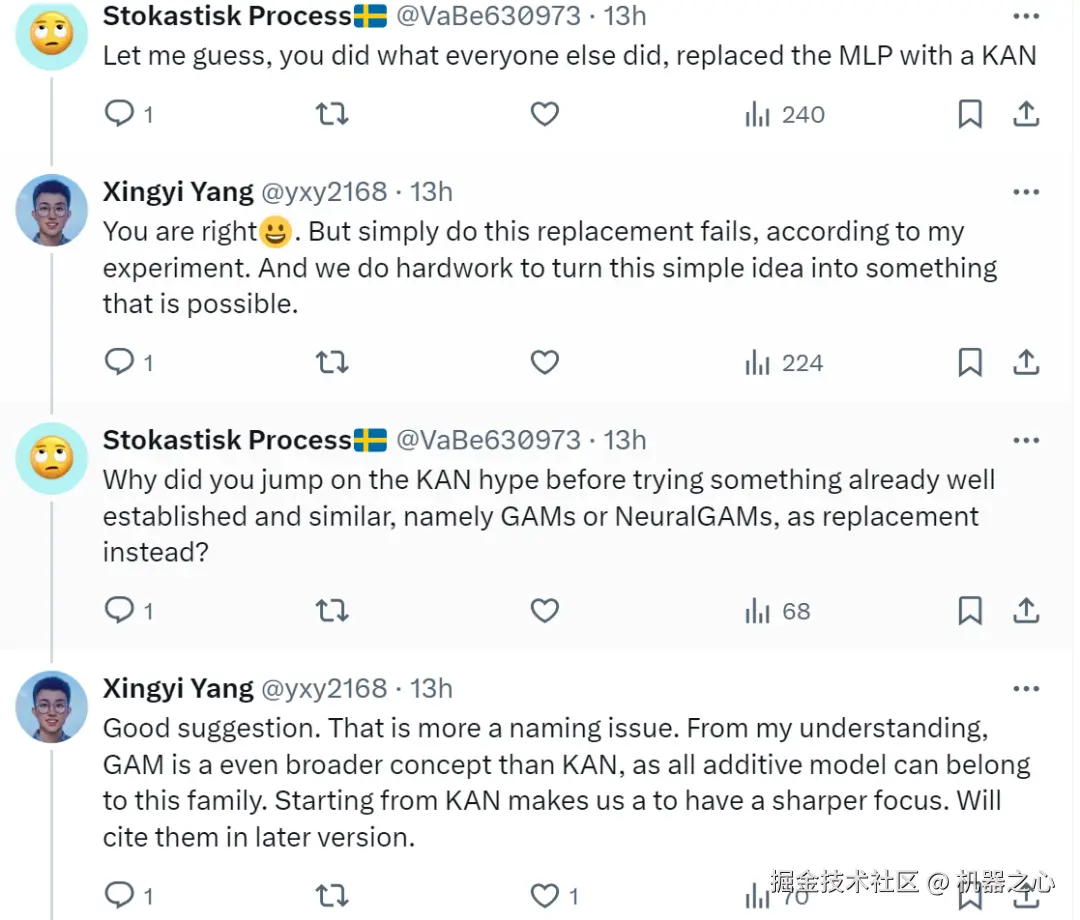Retweet the "You are right" reply
The height and width of the screenshot is (920, 1080).
pyautogui.click(x=332, y=363)
